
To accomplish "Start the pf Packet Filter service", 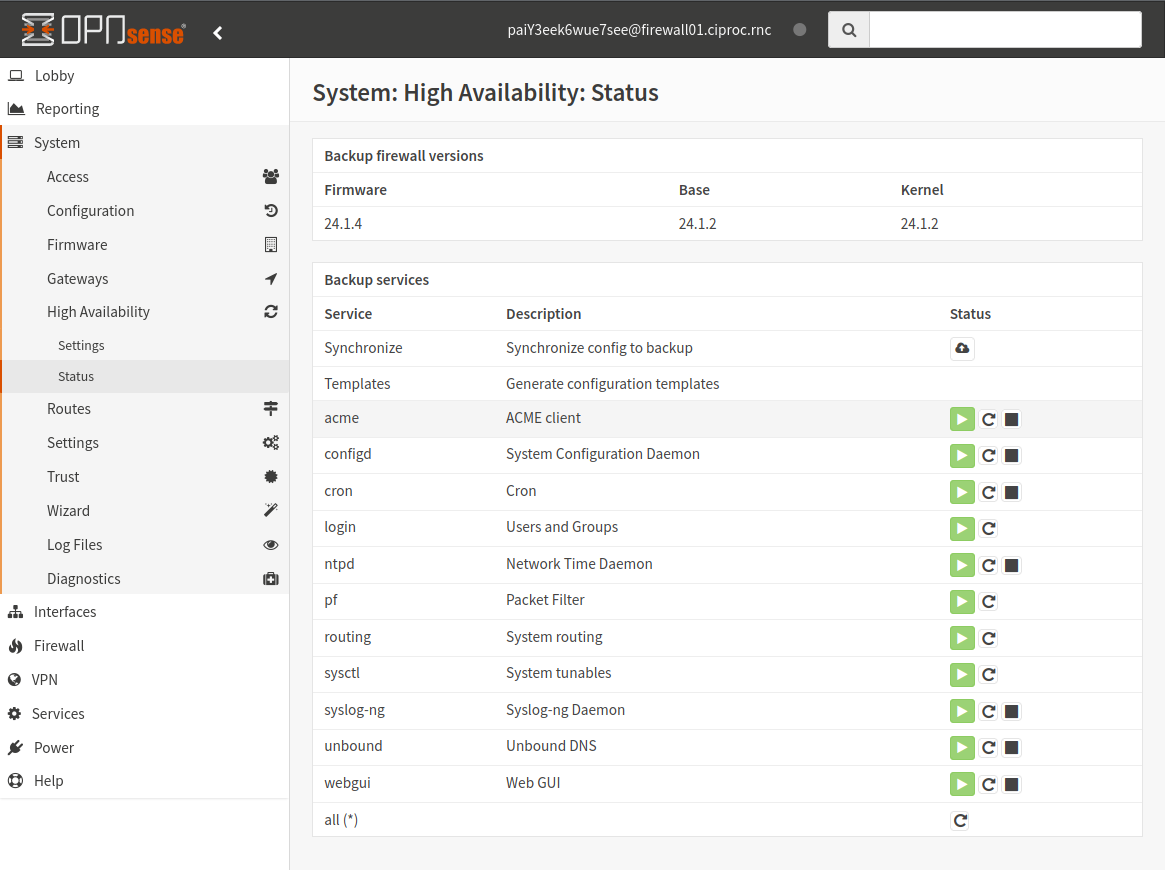I will pos(961,601).
